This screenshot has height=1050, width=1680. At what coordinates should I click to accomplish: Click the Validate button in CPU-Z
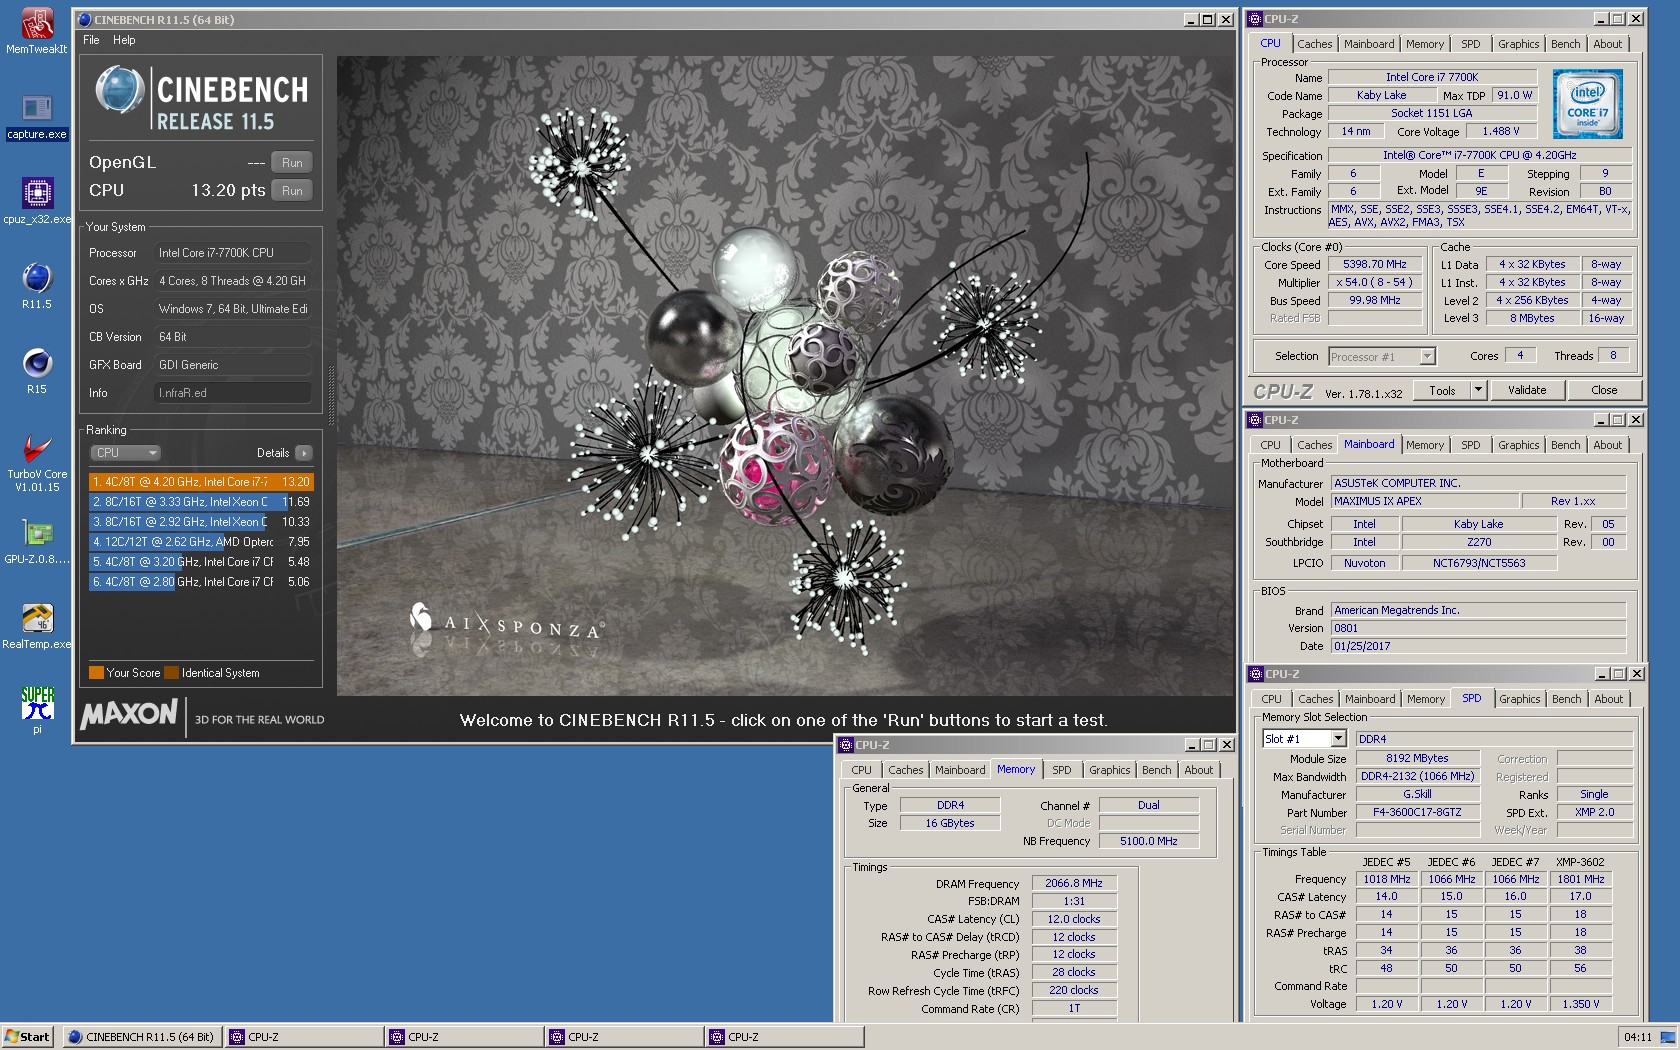(x=1527, y=390)
